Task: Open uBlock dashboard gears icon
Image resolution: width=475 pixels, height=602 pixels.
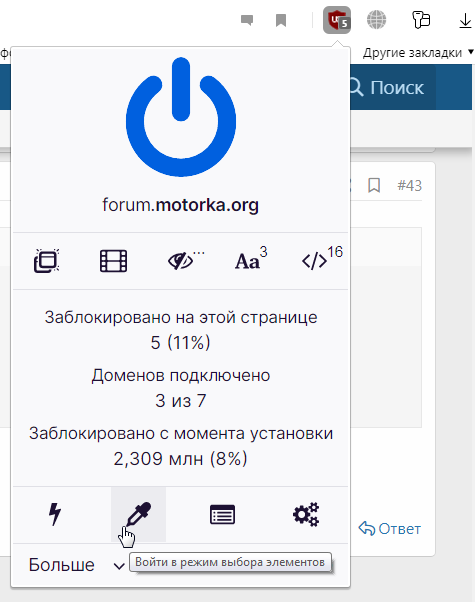Action: coord(306,514)
